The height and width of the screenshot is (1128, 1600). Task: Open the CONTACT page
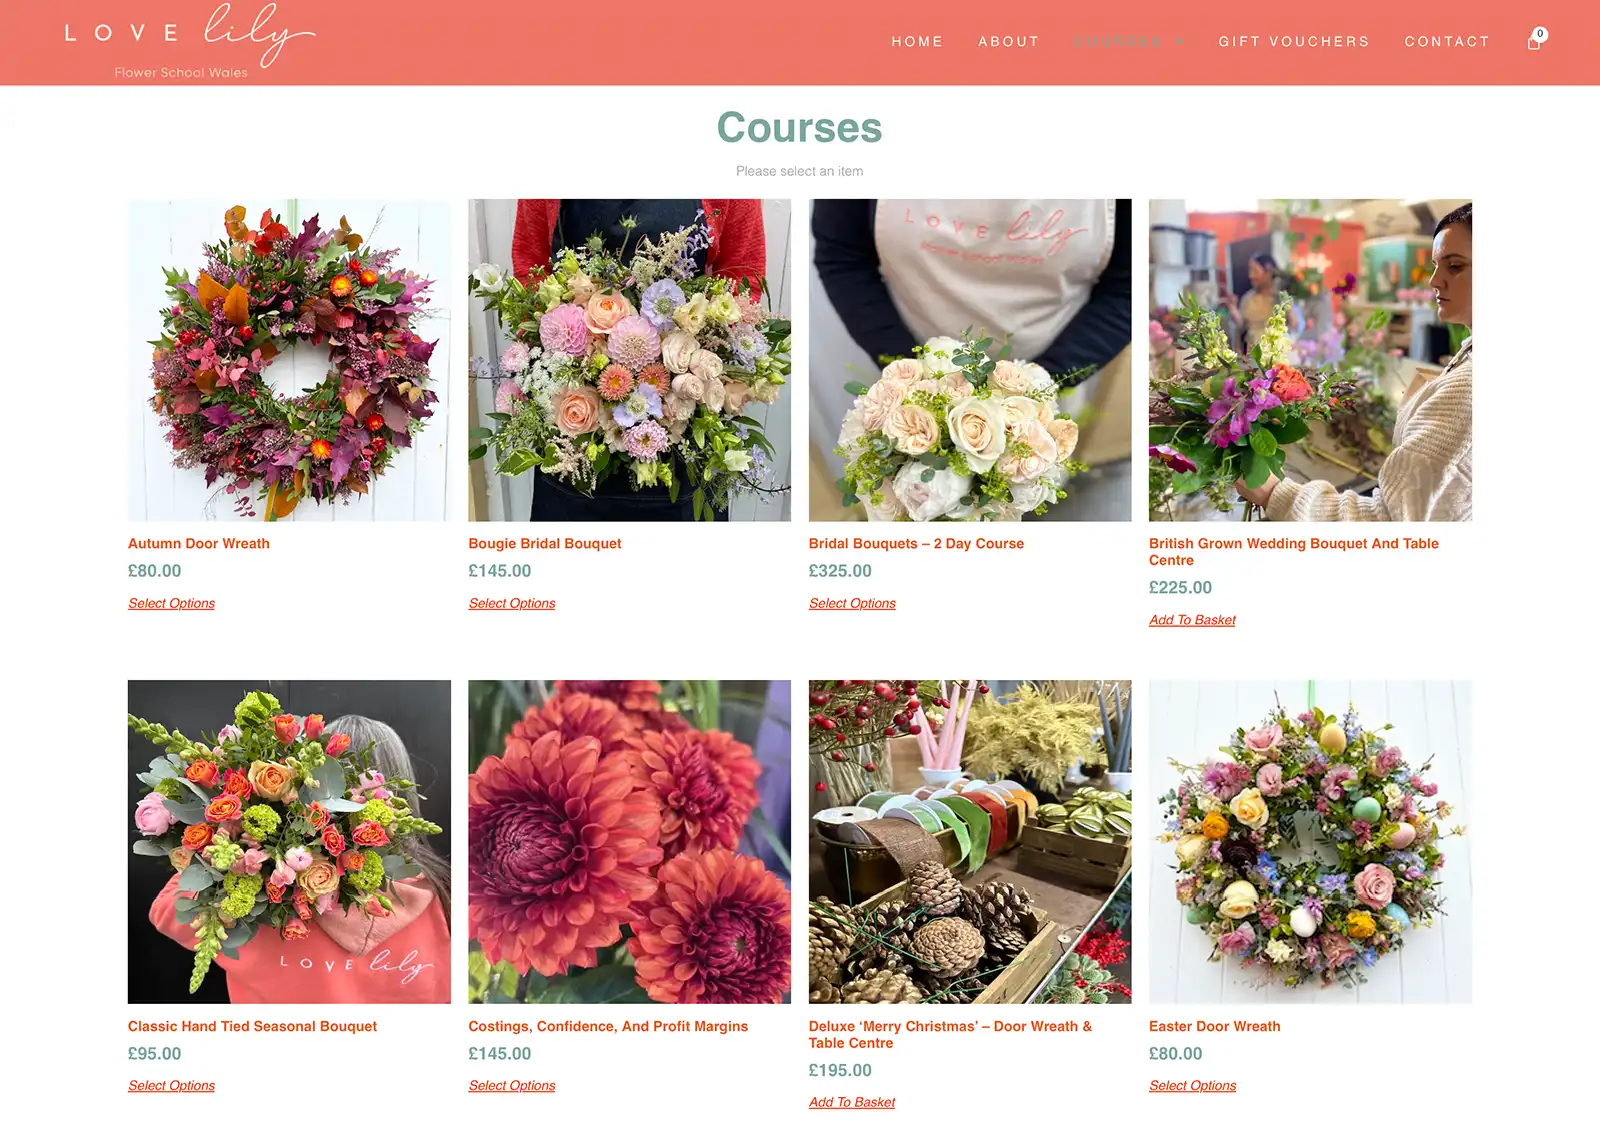pyautogui.click(x=1447, y=42)
